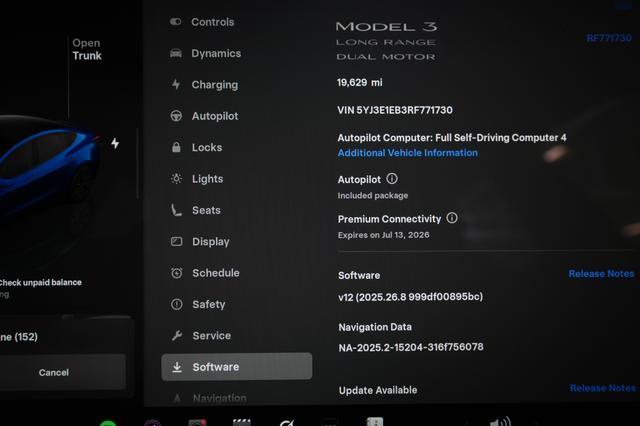Tap software version v12 (2025.26.8 999df00895bc)
640x426 pixels.
(x=410, y=297)
